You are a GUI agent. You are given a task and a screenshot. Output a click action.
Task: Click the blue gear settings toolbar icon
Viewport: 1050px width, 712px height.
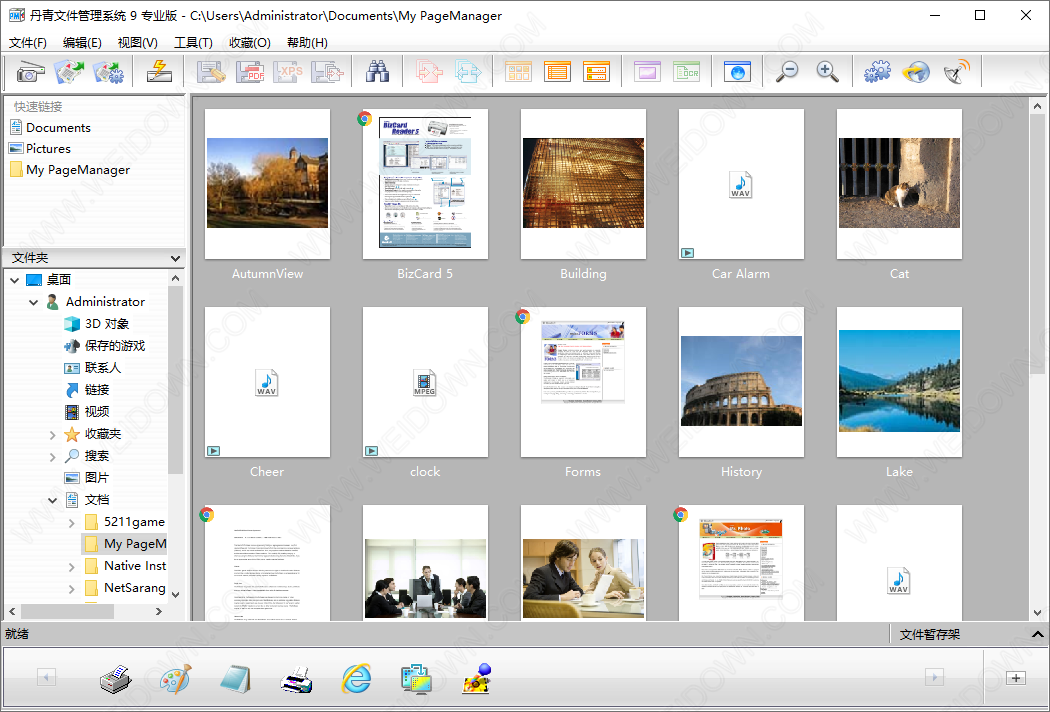877,71
